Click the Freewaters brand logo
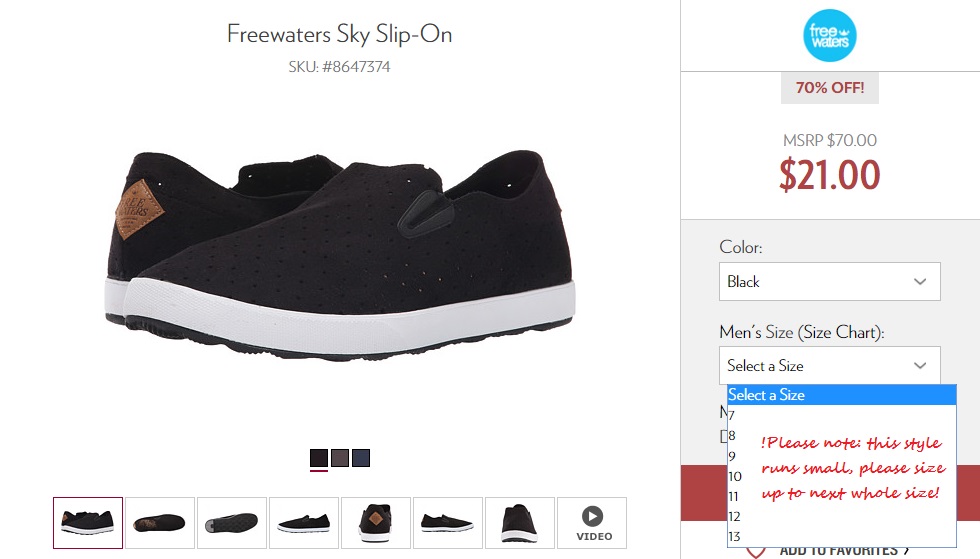The height and width of the screenshot is (559, 980). pos(830,36)
